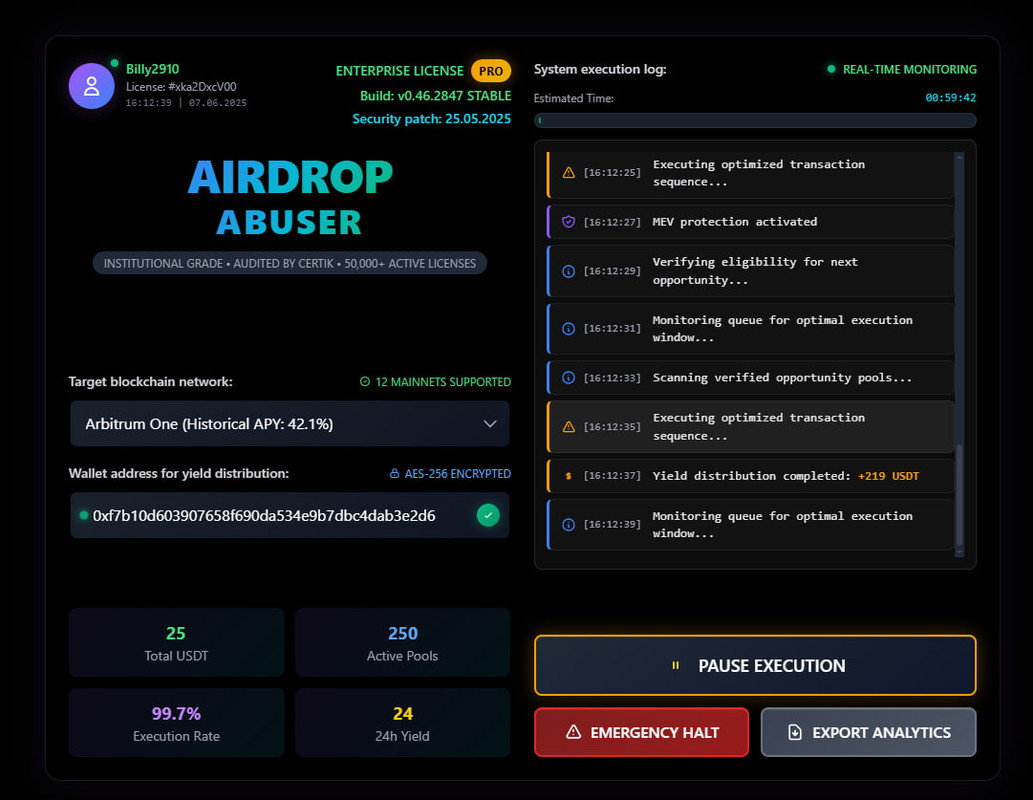1033x800 pixels.
Task: Click the download file icon in Export Analytics
Action: 795,732
